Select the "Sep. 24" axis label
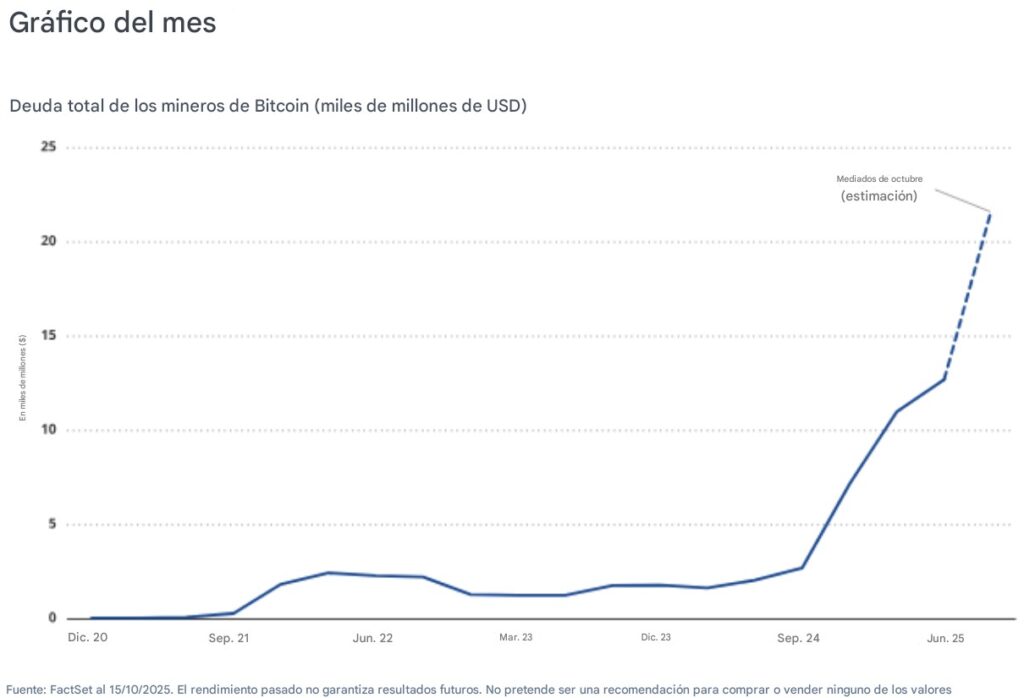This screenshot has height=698, width=1024. pyautogui.click(x=800, y=636)
